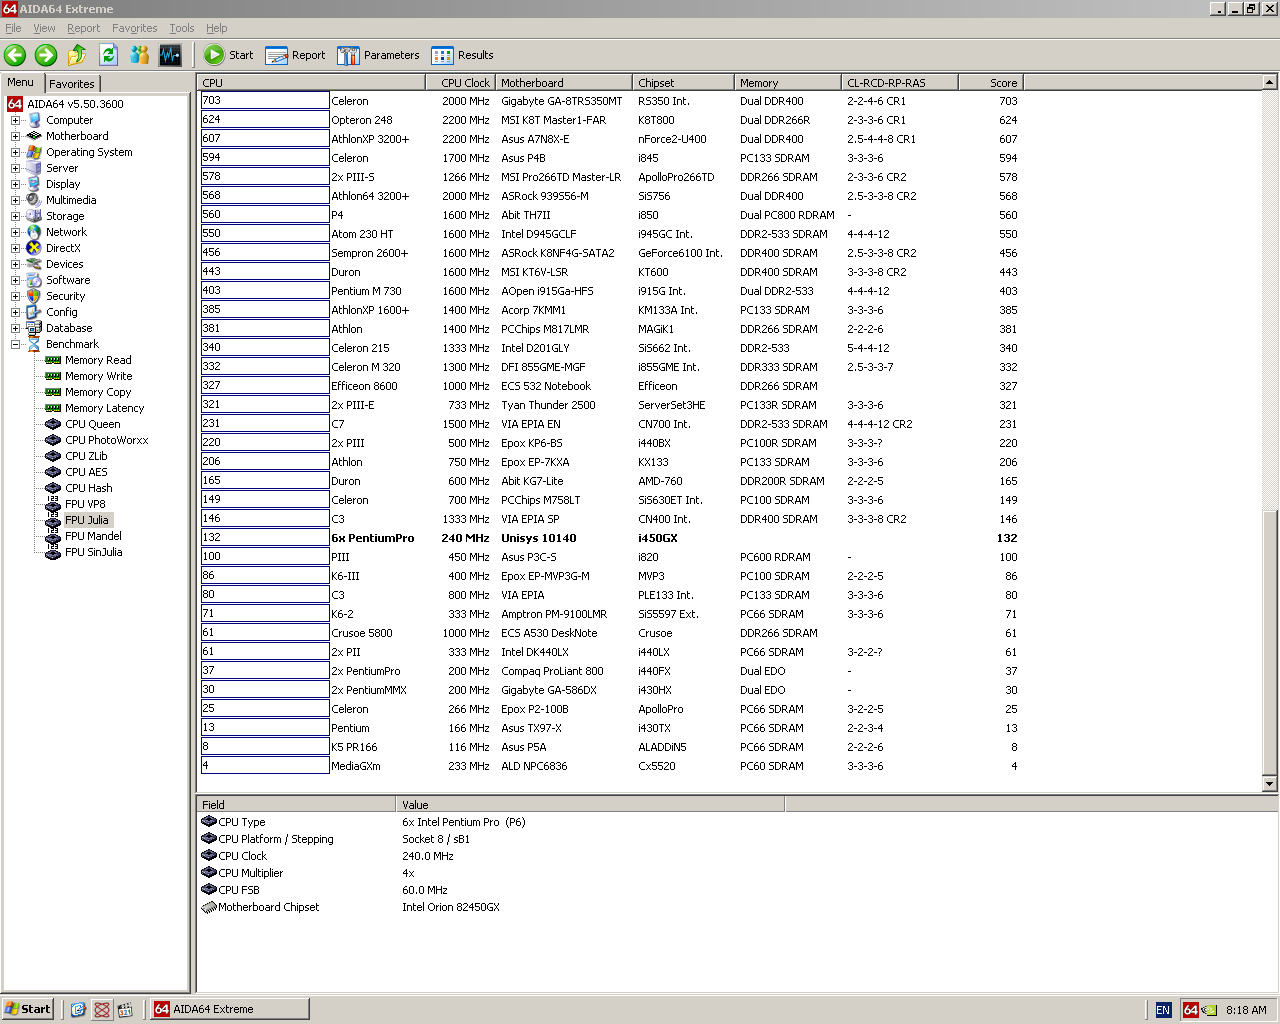Click the Refresh page toolbar icon

[108, 55]
